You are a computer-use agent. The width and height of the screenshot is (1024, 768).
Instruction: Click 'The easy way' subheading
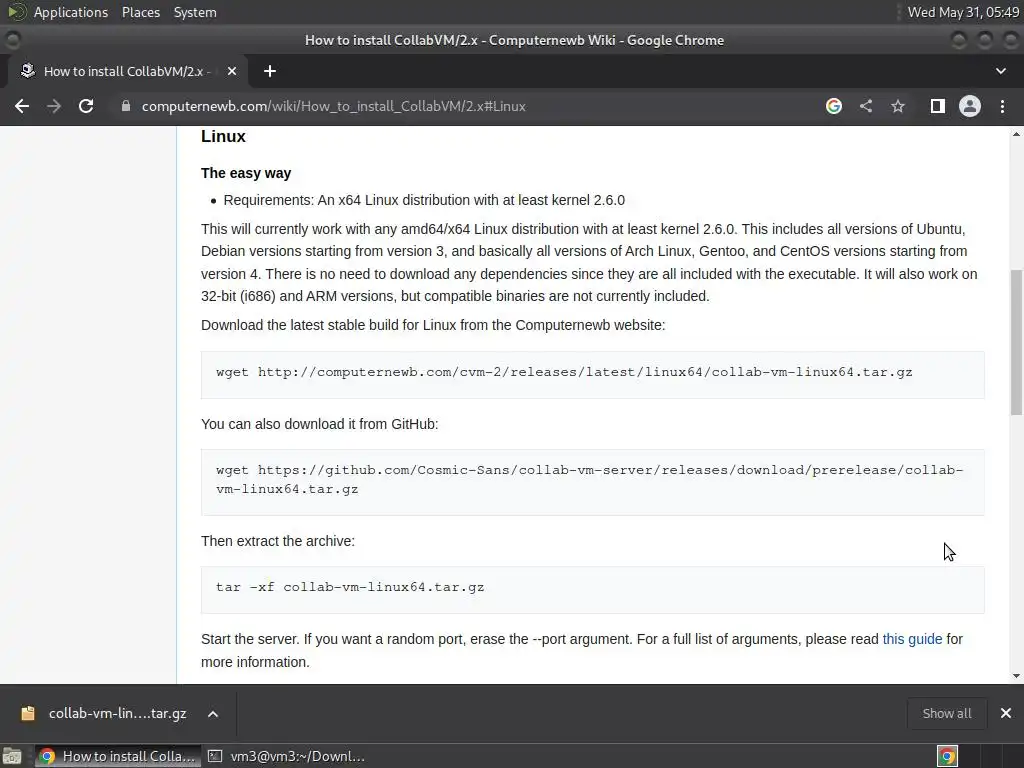point(246,173)
